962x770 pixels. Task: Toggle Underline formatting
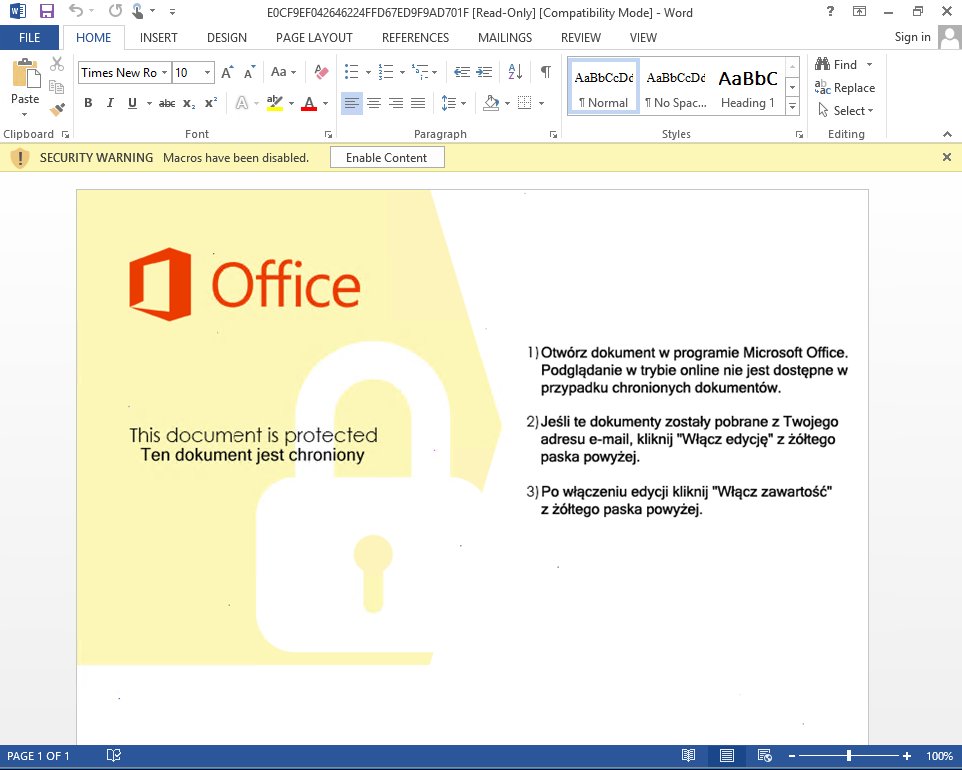[132, 103]
